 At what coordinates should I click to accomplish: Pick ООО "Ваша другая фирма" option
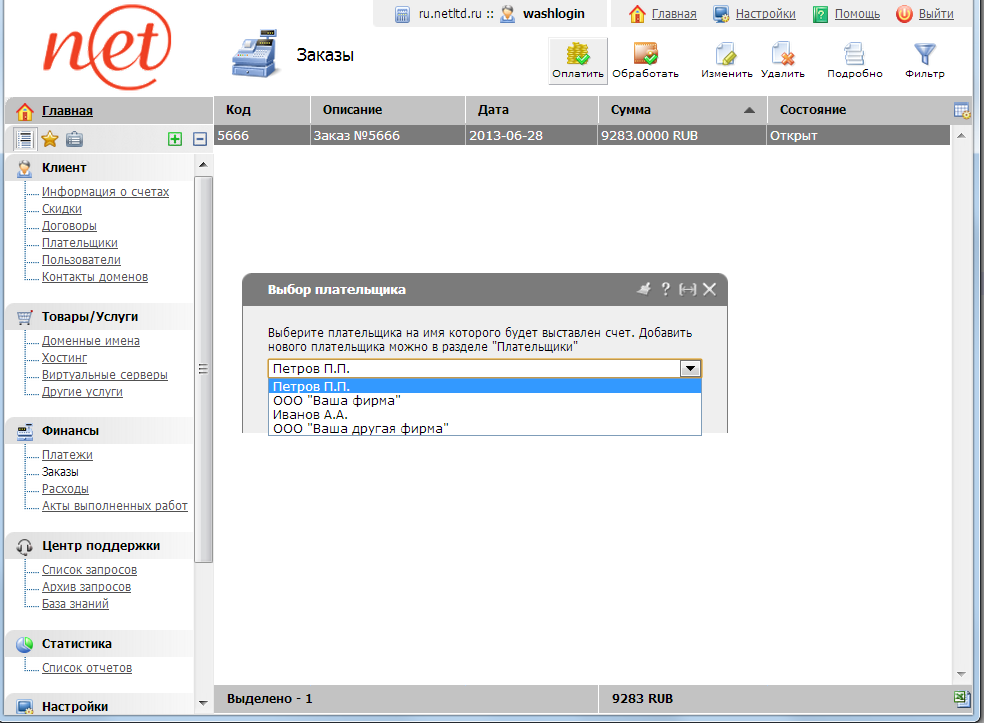(x=360, y=428)
